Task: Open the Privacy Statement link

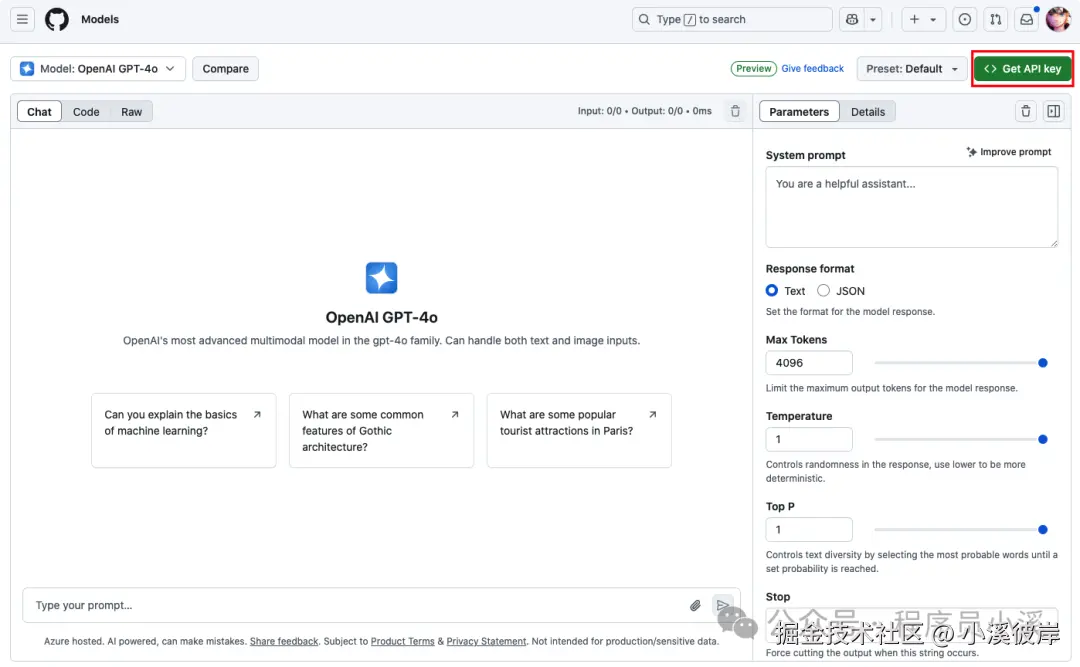Action: tap(486, 642)
